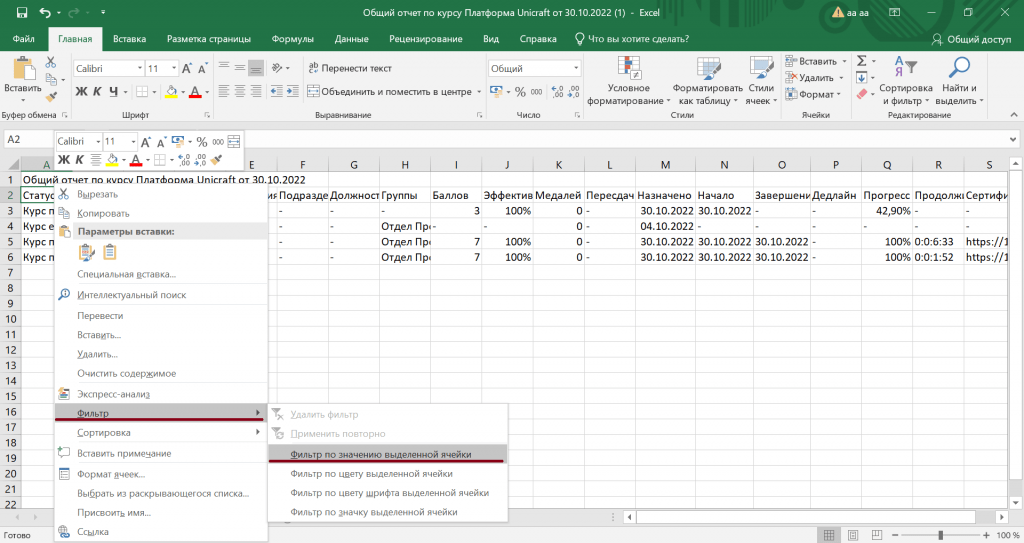This screenshot has width=1024, height=543.
Task: Click the Save icon in the title bar
Action: pos(22,12)
